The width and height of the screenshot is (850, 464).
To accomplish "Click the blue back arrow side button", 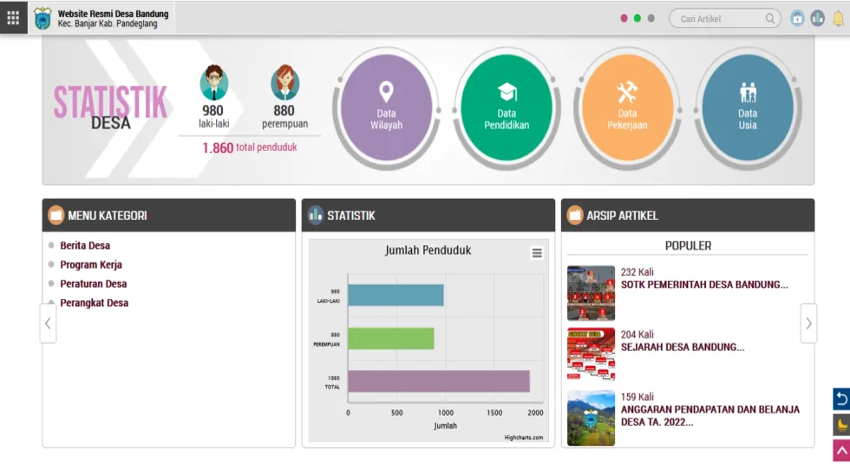I will click(x=841, y=399).
